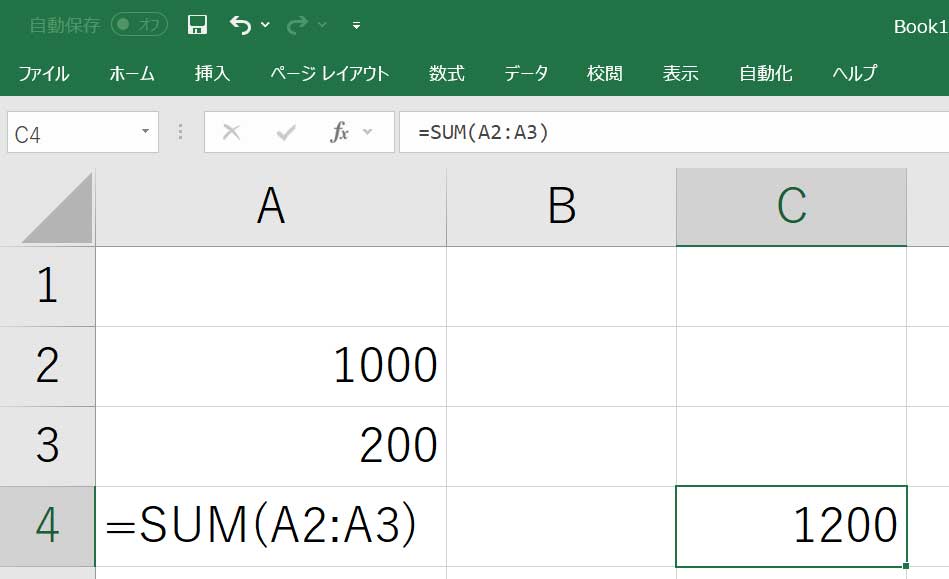Screen dimensions: 949x579
Task: Toggle the 自動保存 AutoSave switch
Action: click(x=139, y=25)
